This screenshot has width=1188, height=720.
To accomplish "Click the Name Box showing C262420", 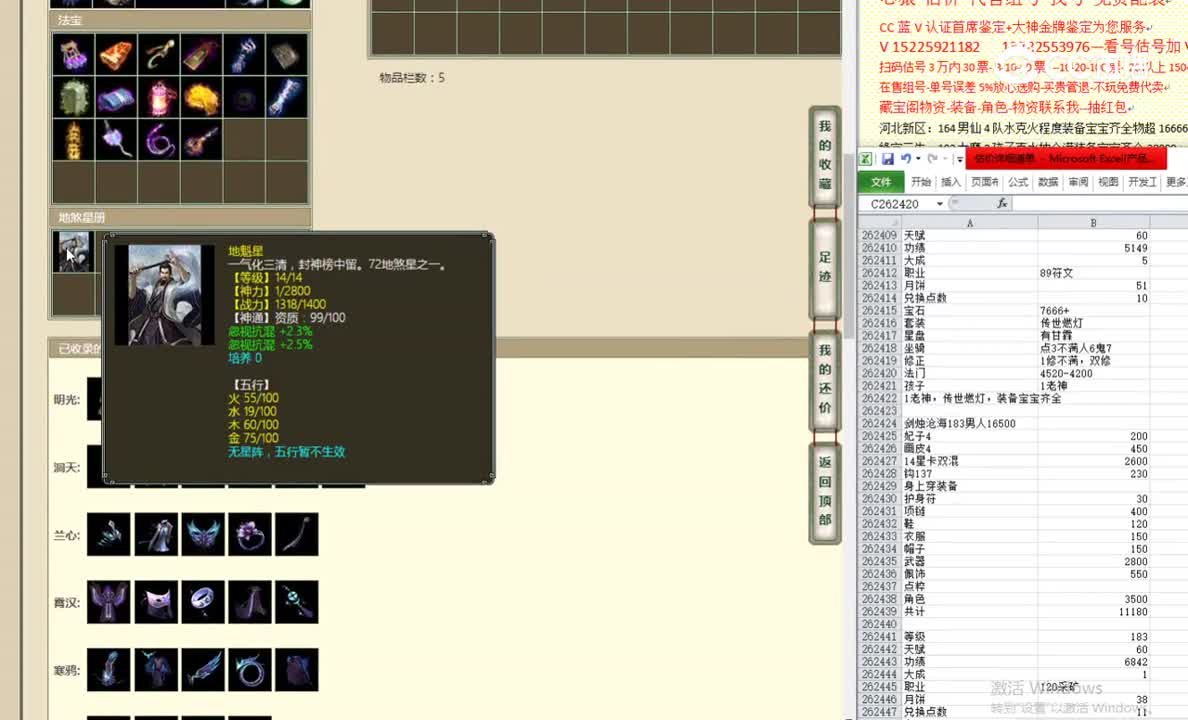I will point(896,204).
